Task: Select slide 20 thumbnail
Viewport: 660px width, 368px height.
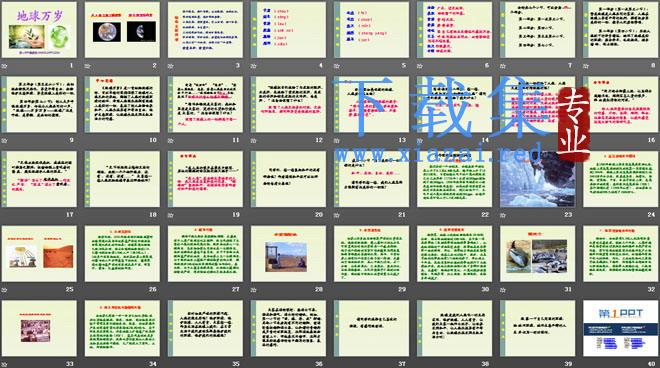Action: 288,179
